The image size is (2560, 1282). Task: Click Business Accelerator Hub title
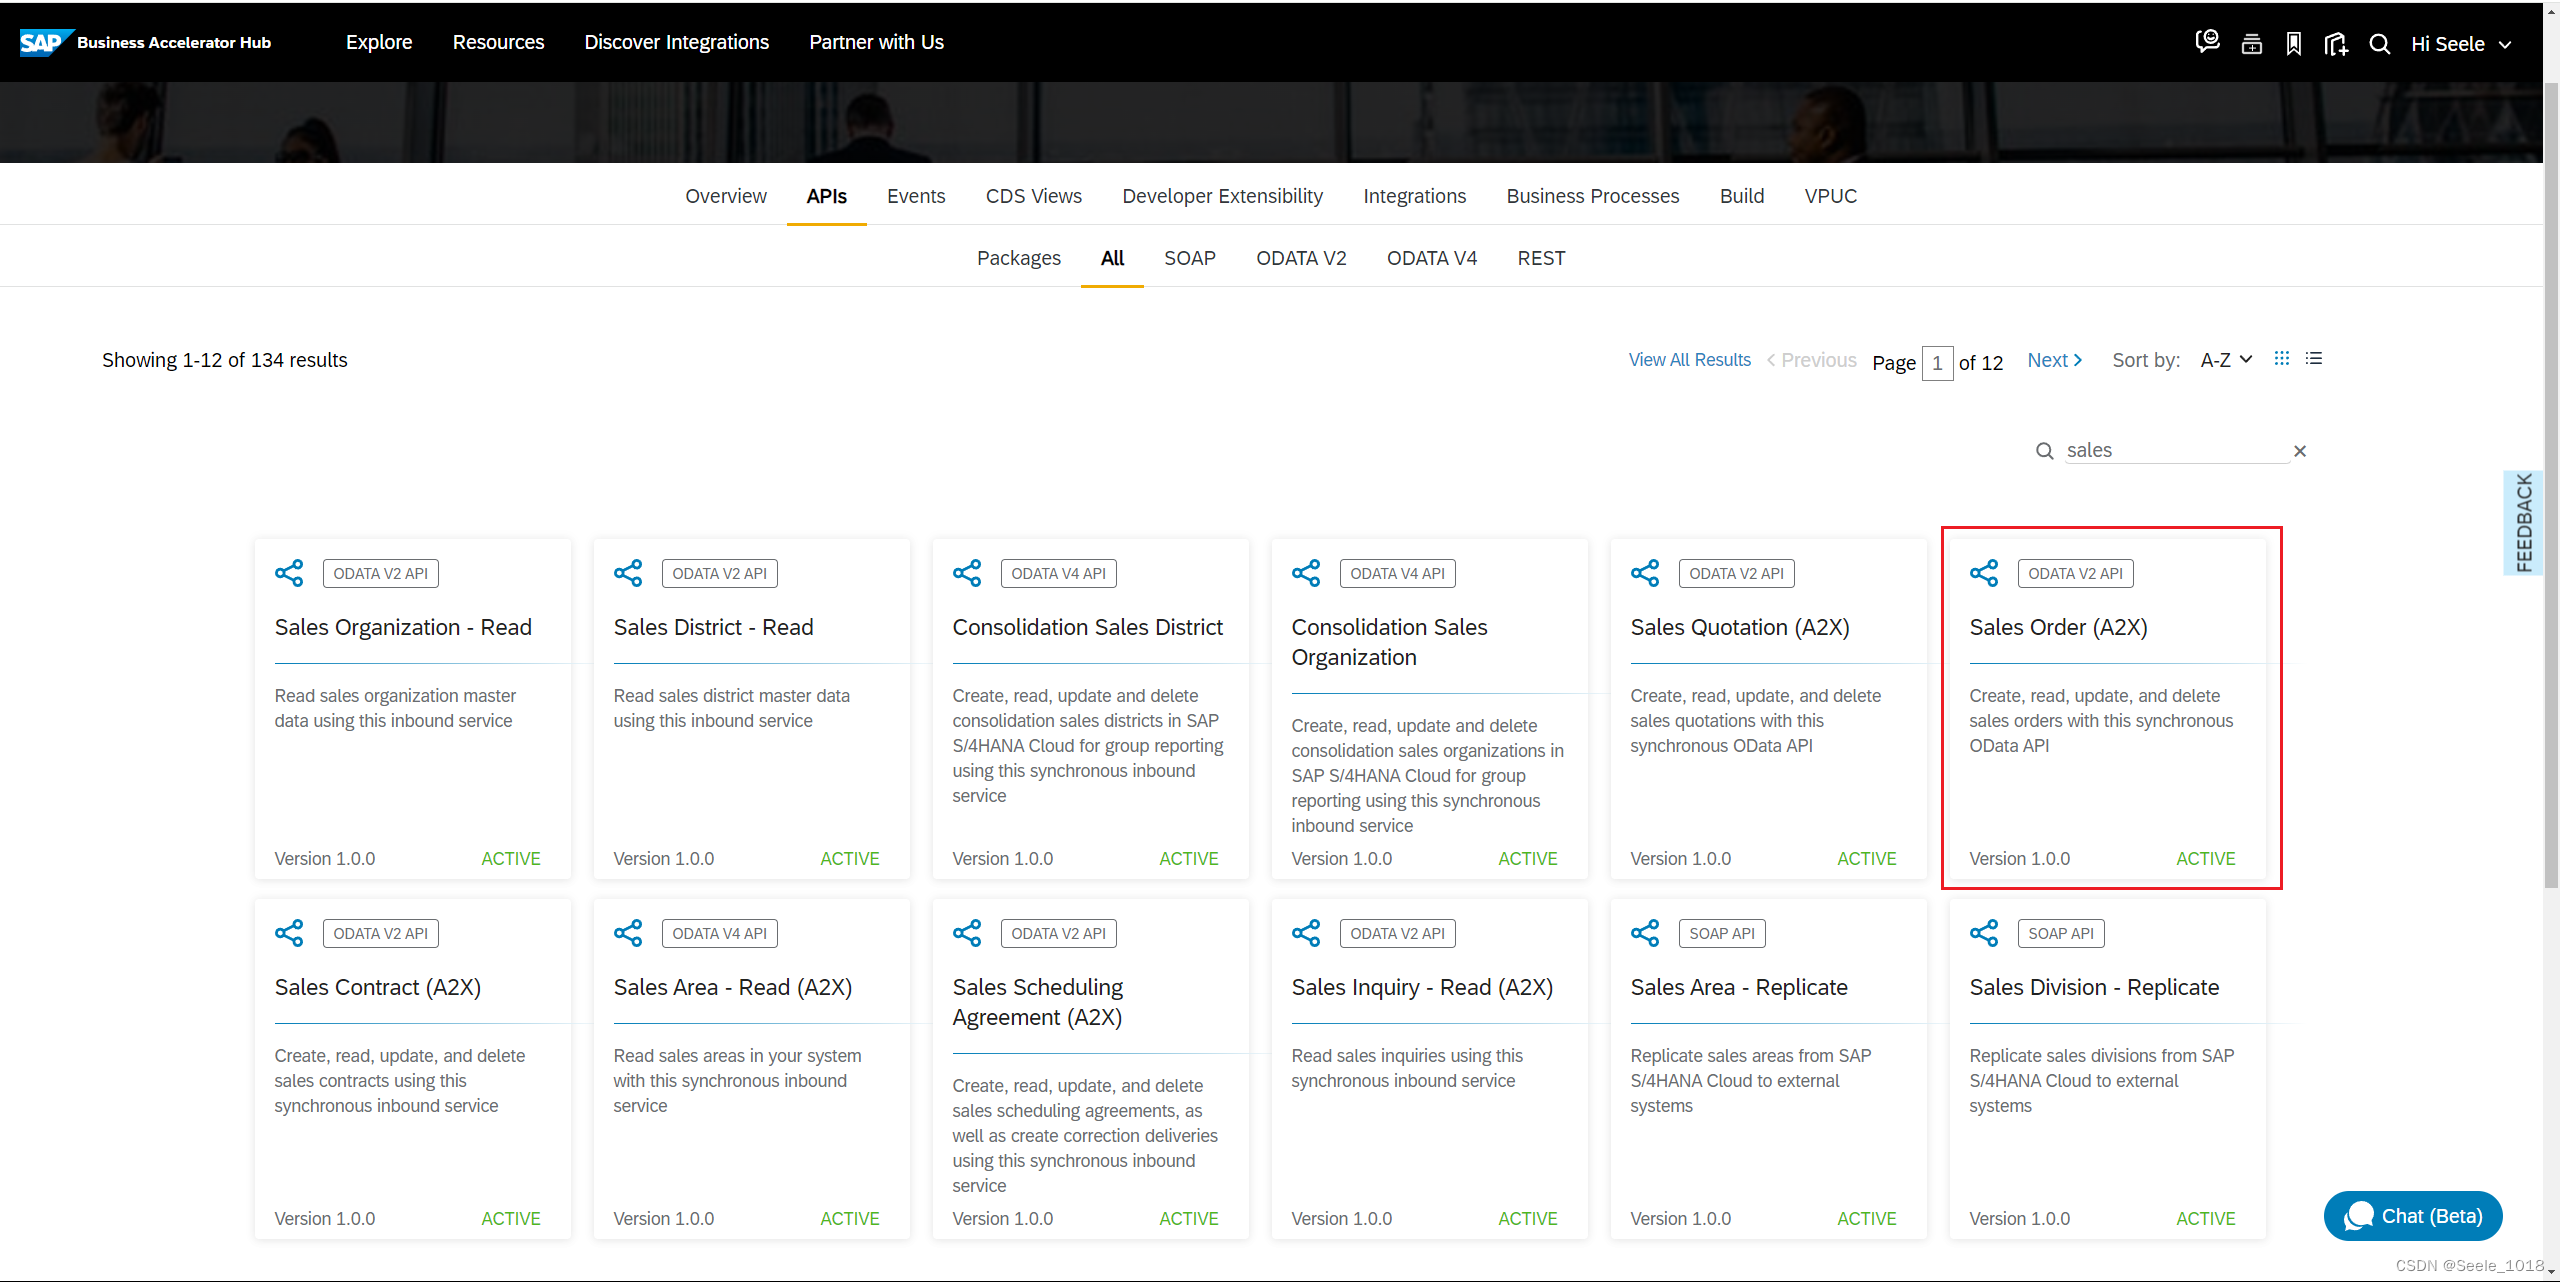click(x=174, y=43)
